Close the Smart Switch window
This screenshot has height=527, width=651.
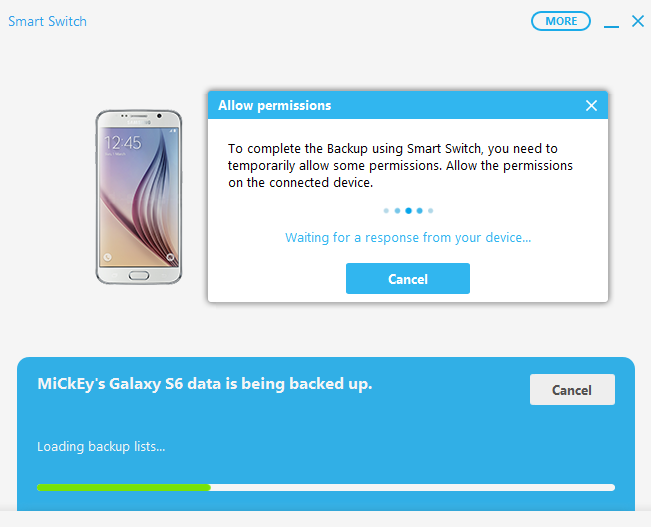638,21
